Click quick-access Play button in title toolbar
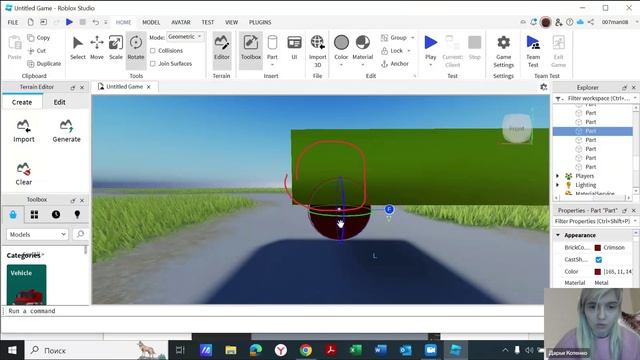640x360 pixels. (x=69, y=22)
